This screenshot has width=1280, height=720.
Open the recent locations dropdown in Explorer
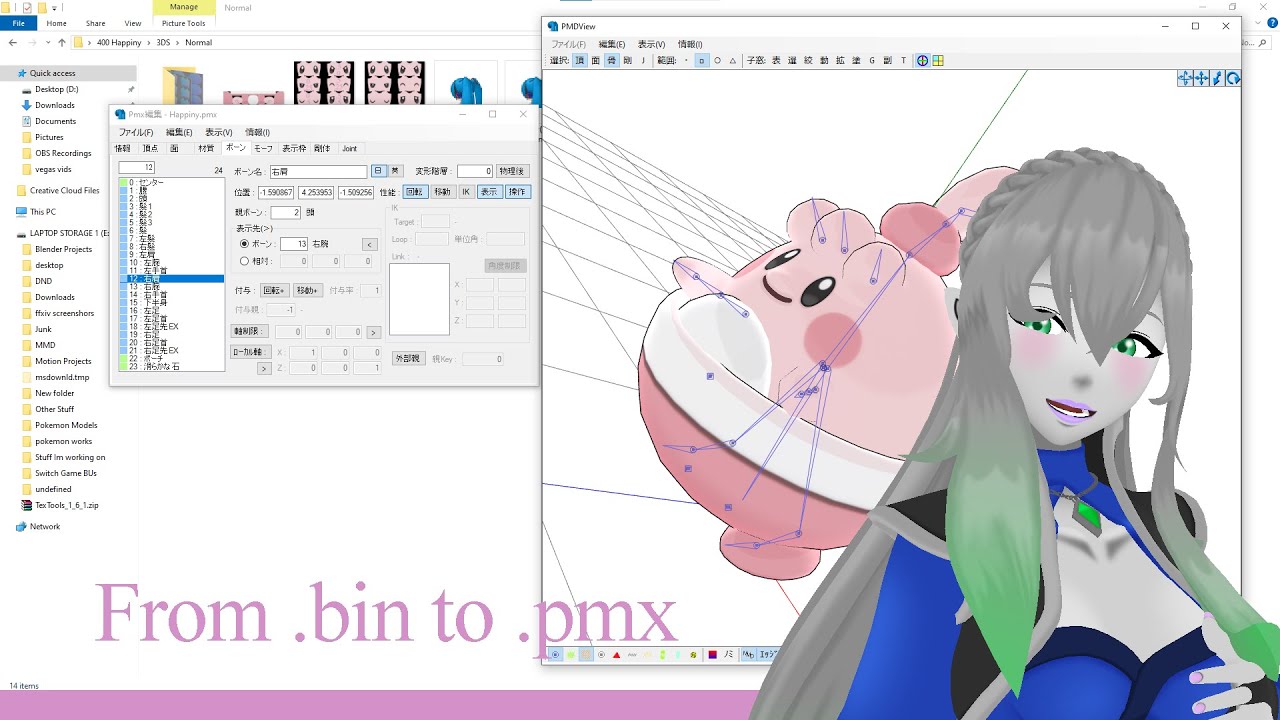(46, 42)
